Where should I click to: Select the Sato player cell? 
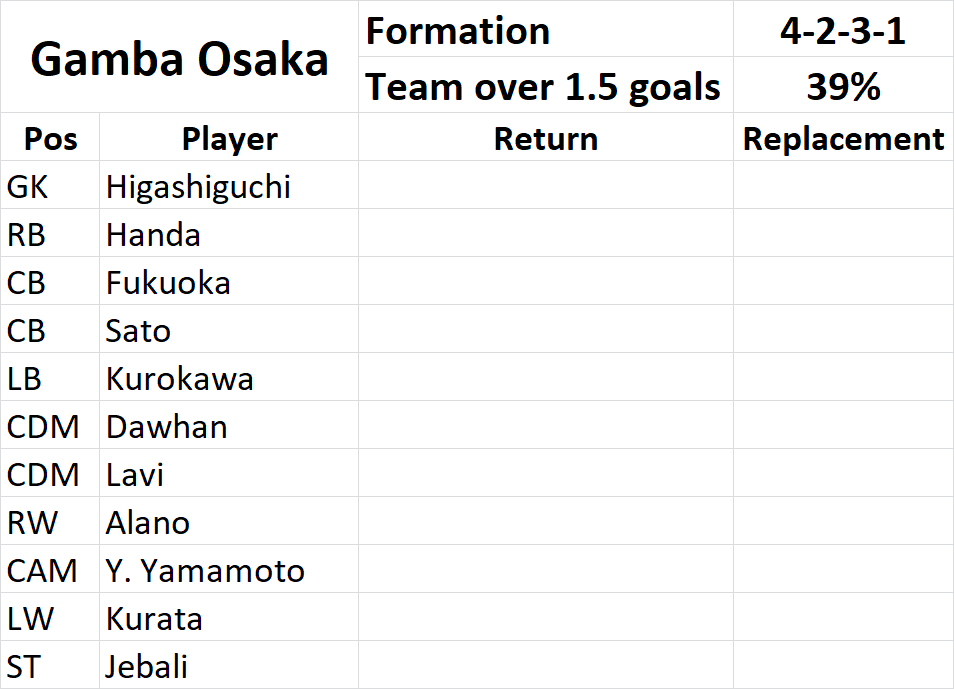[x=229, y=329]
